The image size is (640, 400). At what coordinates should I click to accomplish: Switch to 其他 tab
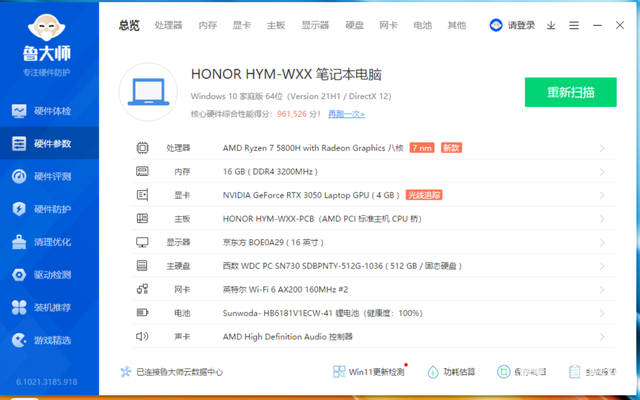[x=457, y=25]
